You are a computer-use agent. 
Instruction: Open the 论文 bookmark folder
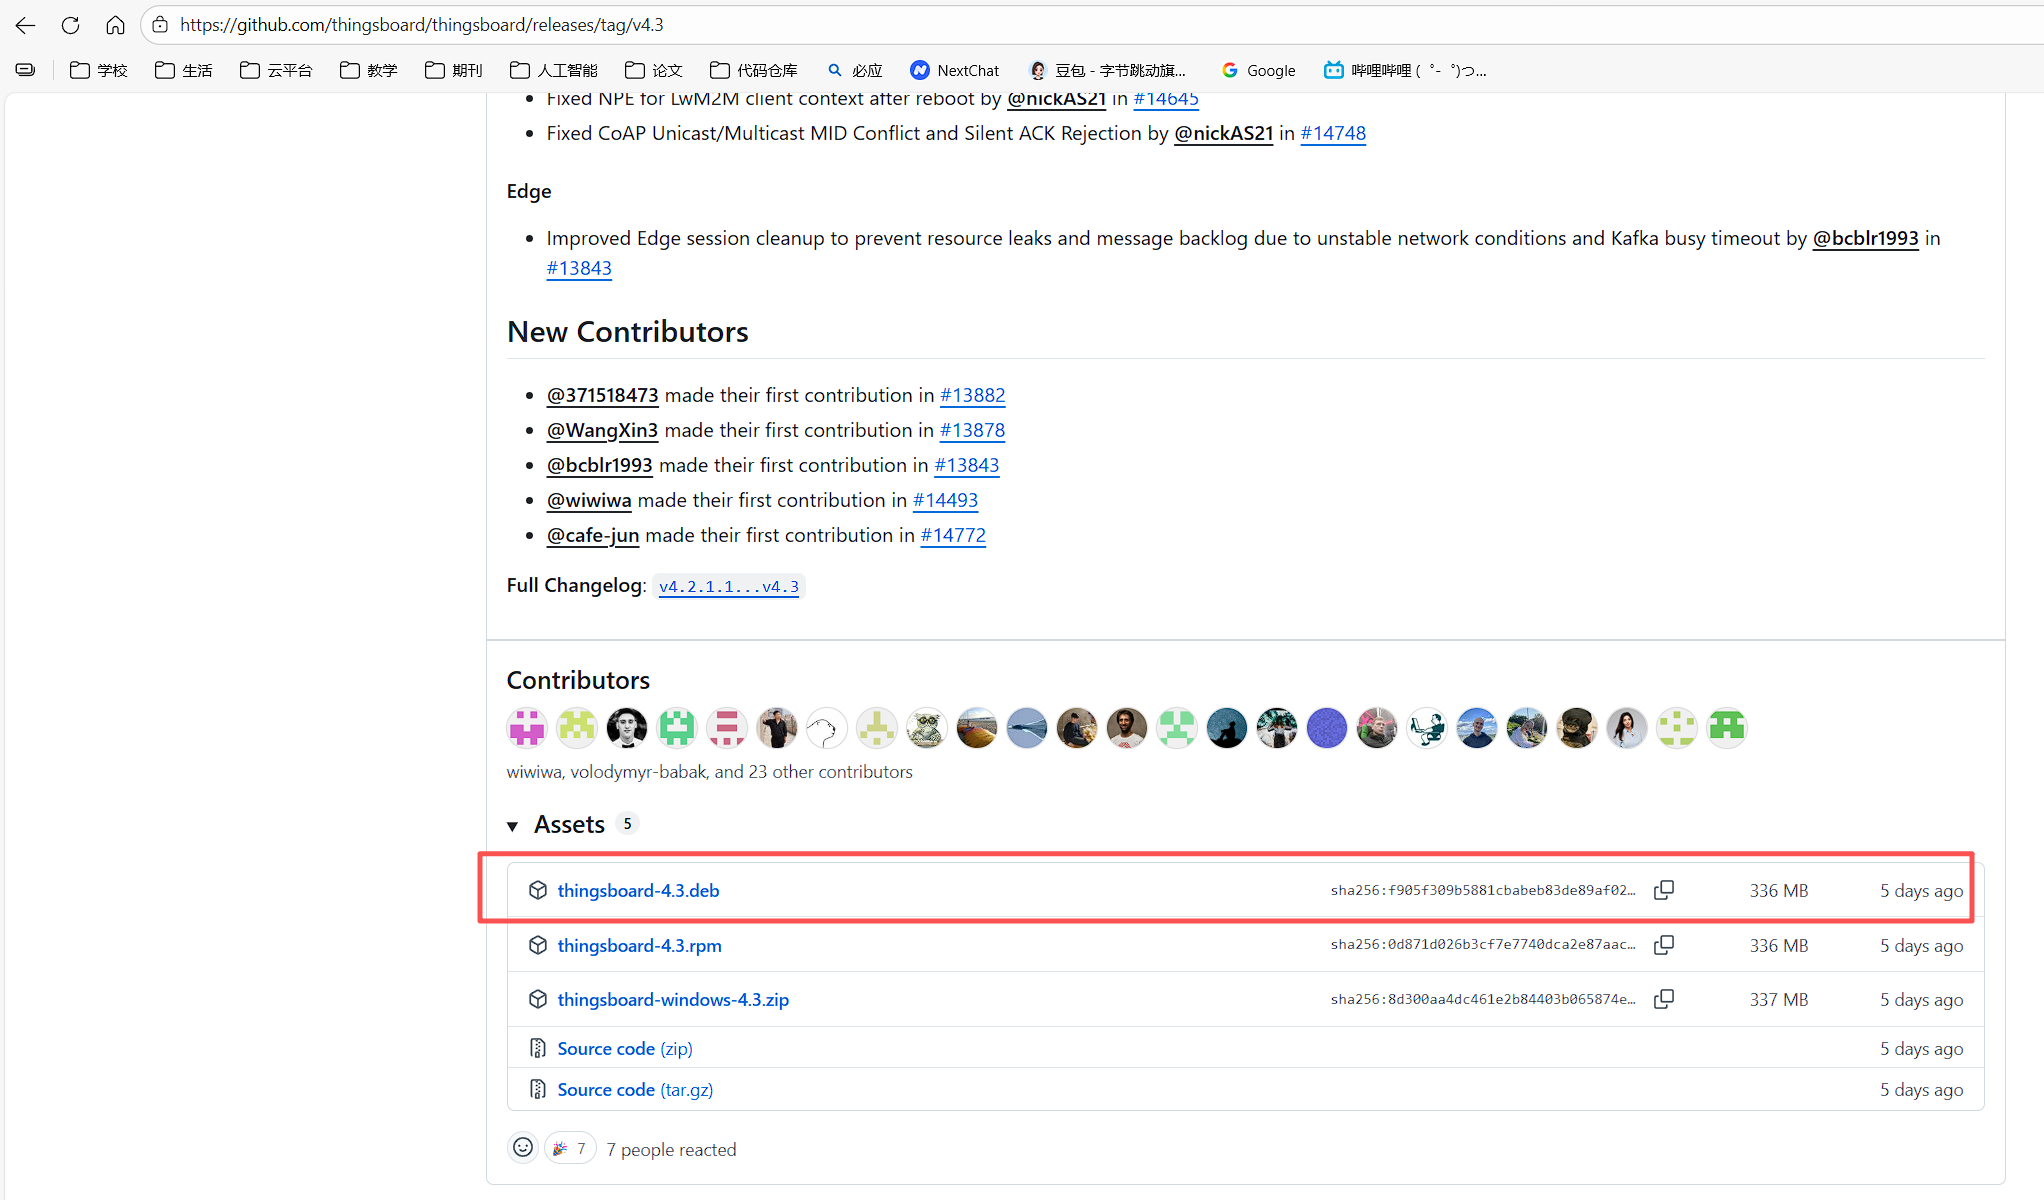(x=653, y=70)
